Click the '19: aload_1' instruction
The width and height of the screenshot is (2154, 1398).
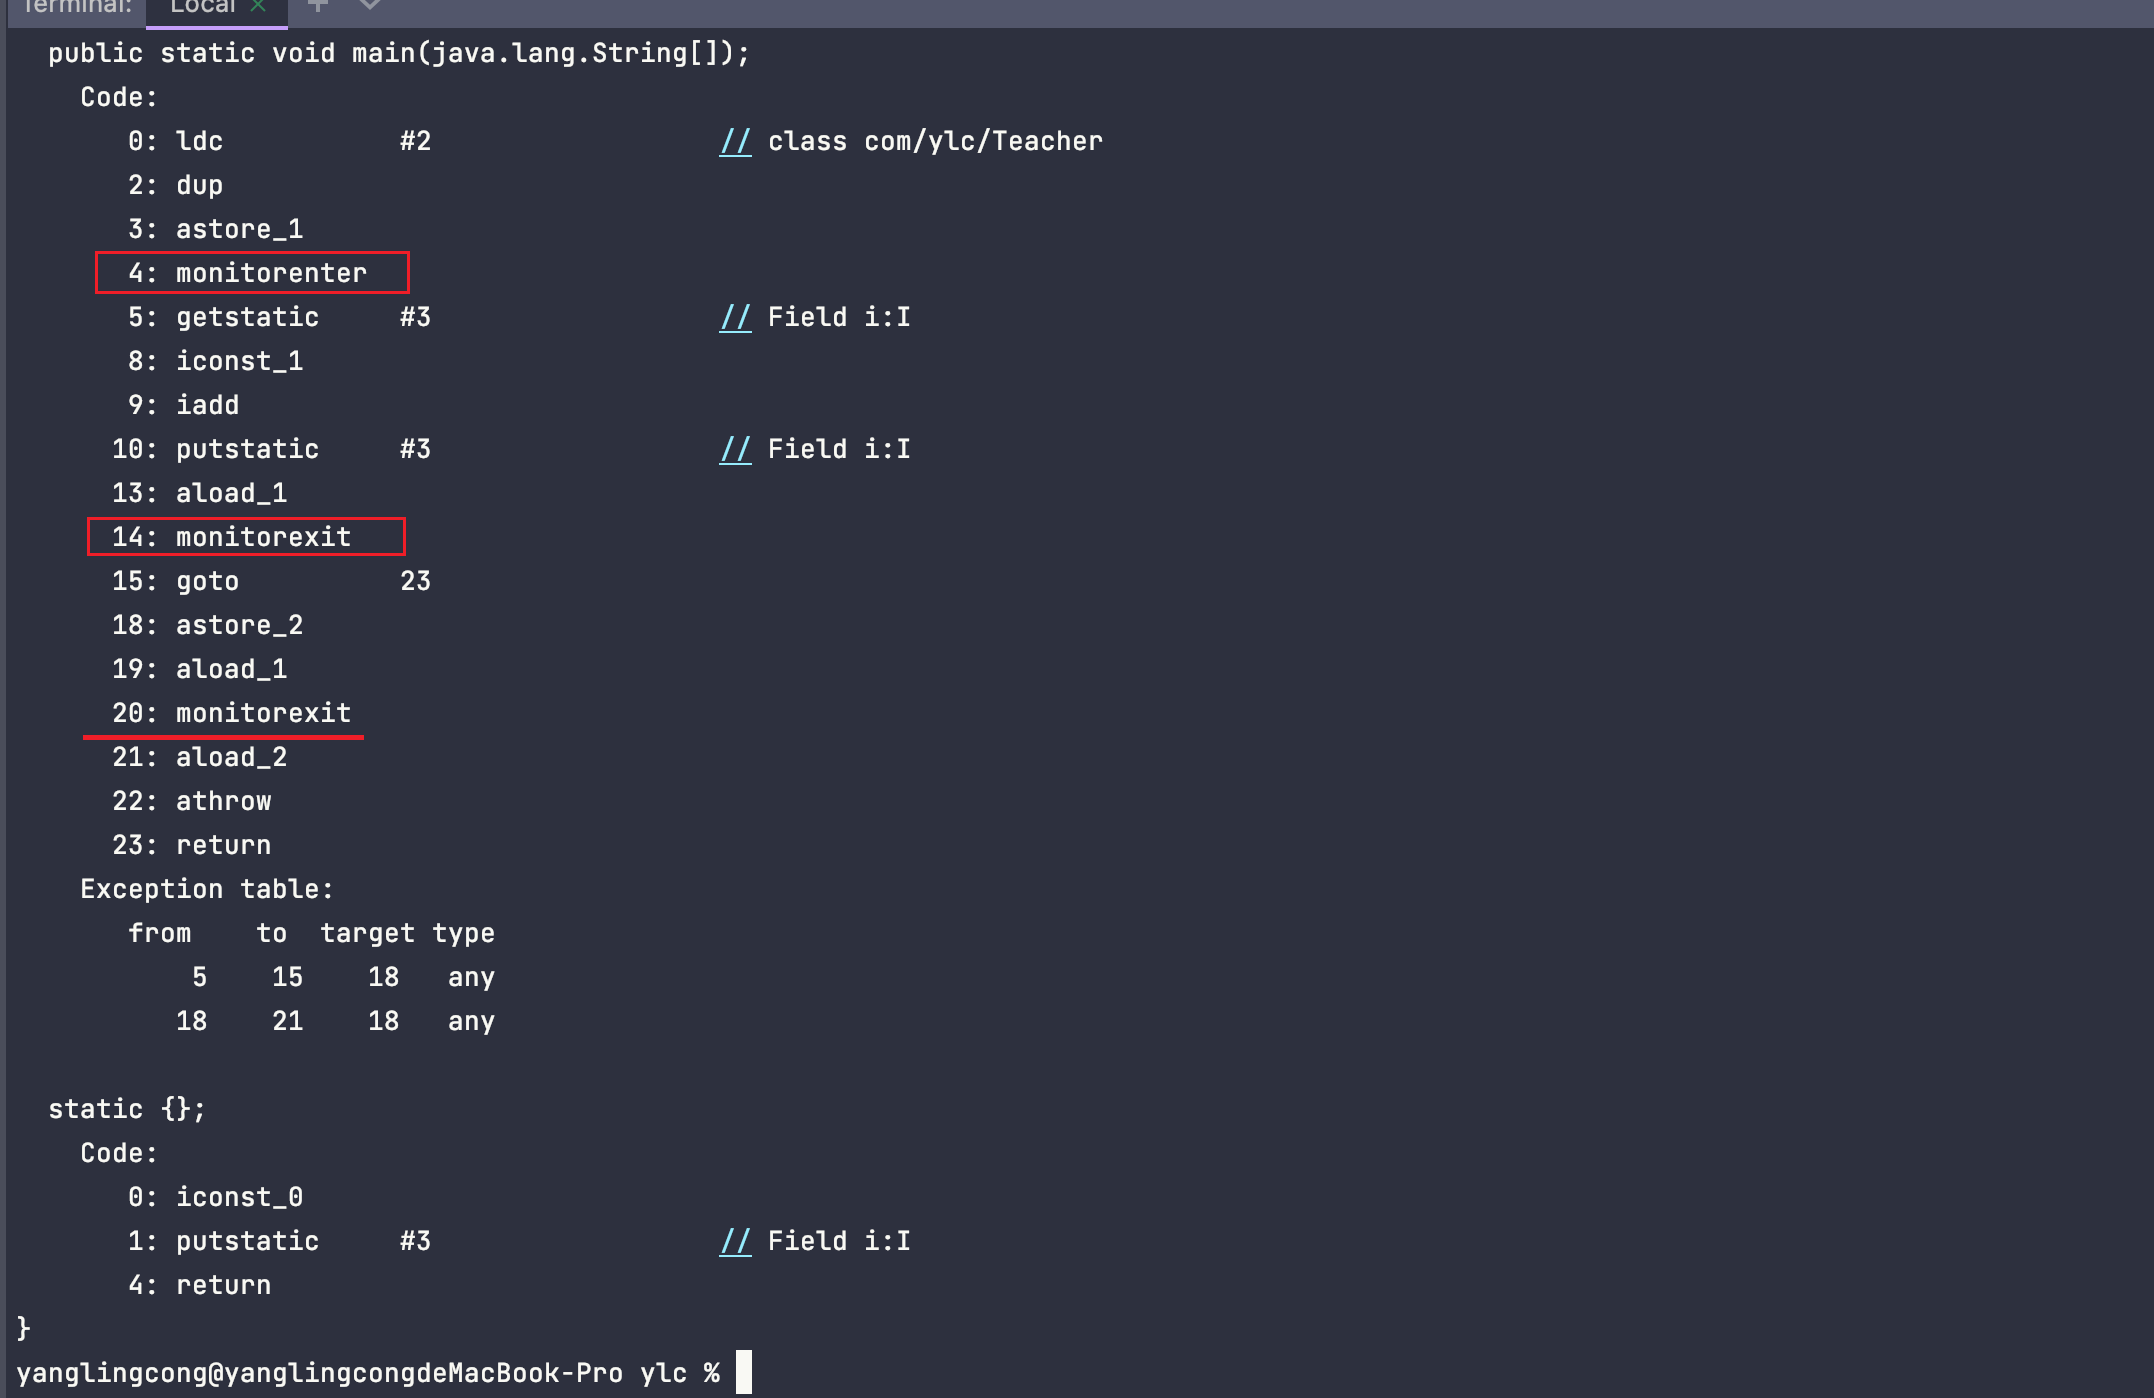199,670
